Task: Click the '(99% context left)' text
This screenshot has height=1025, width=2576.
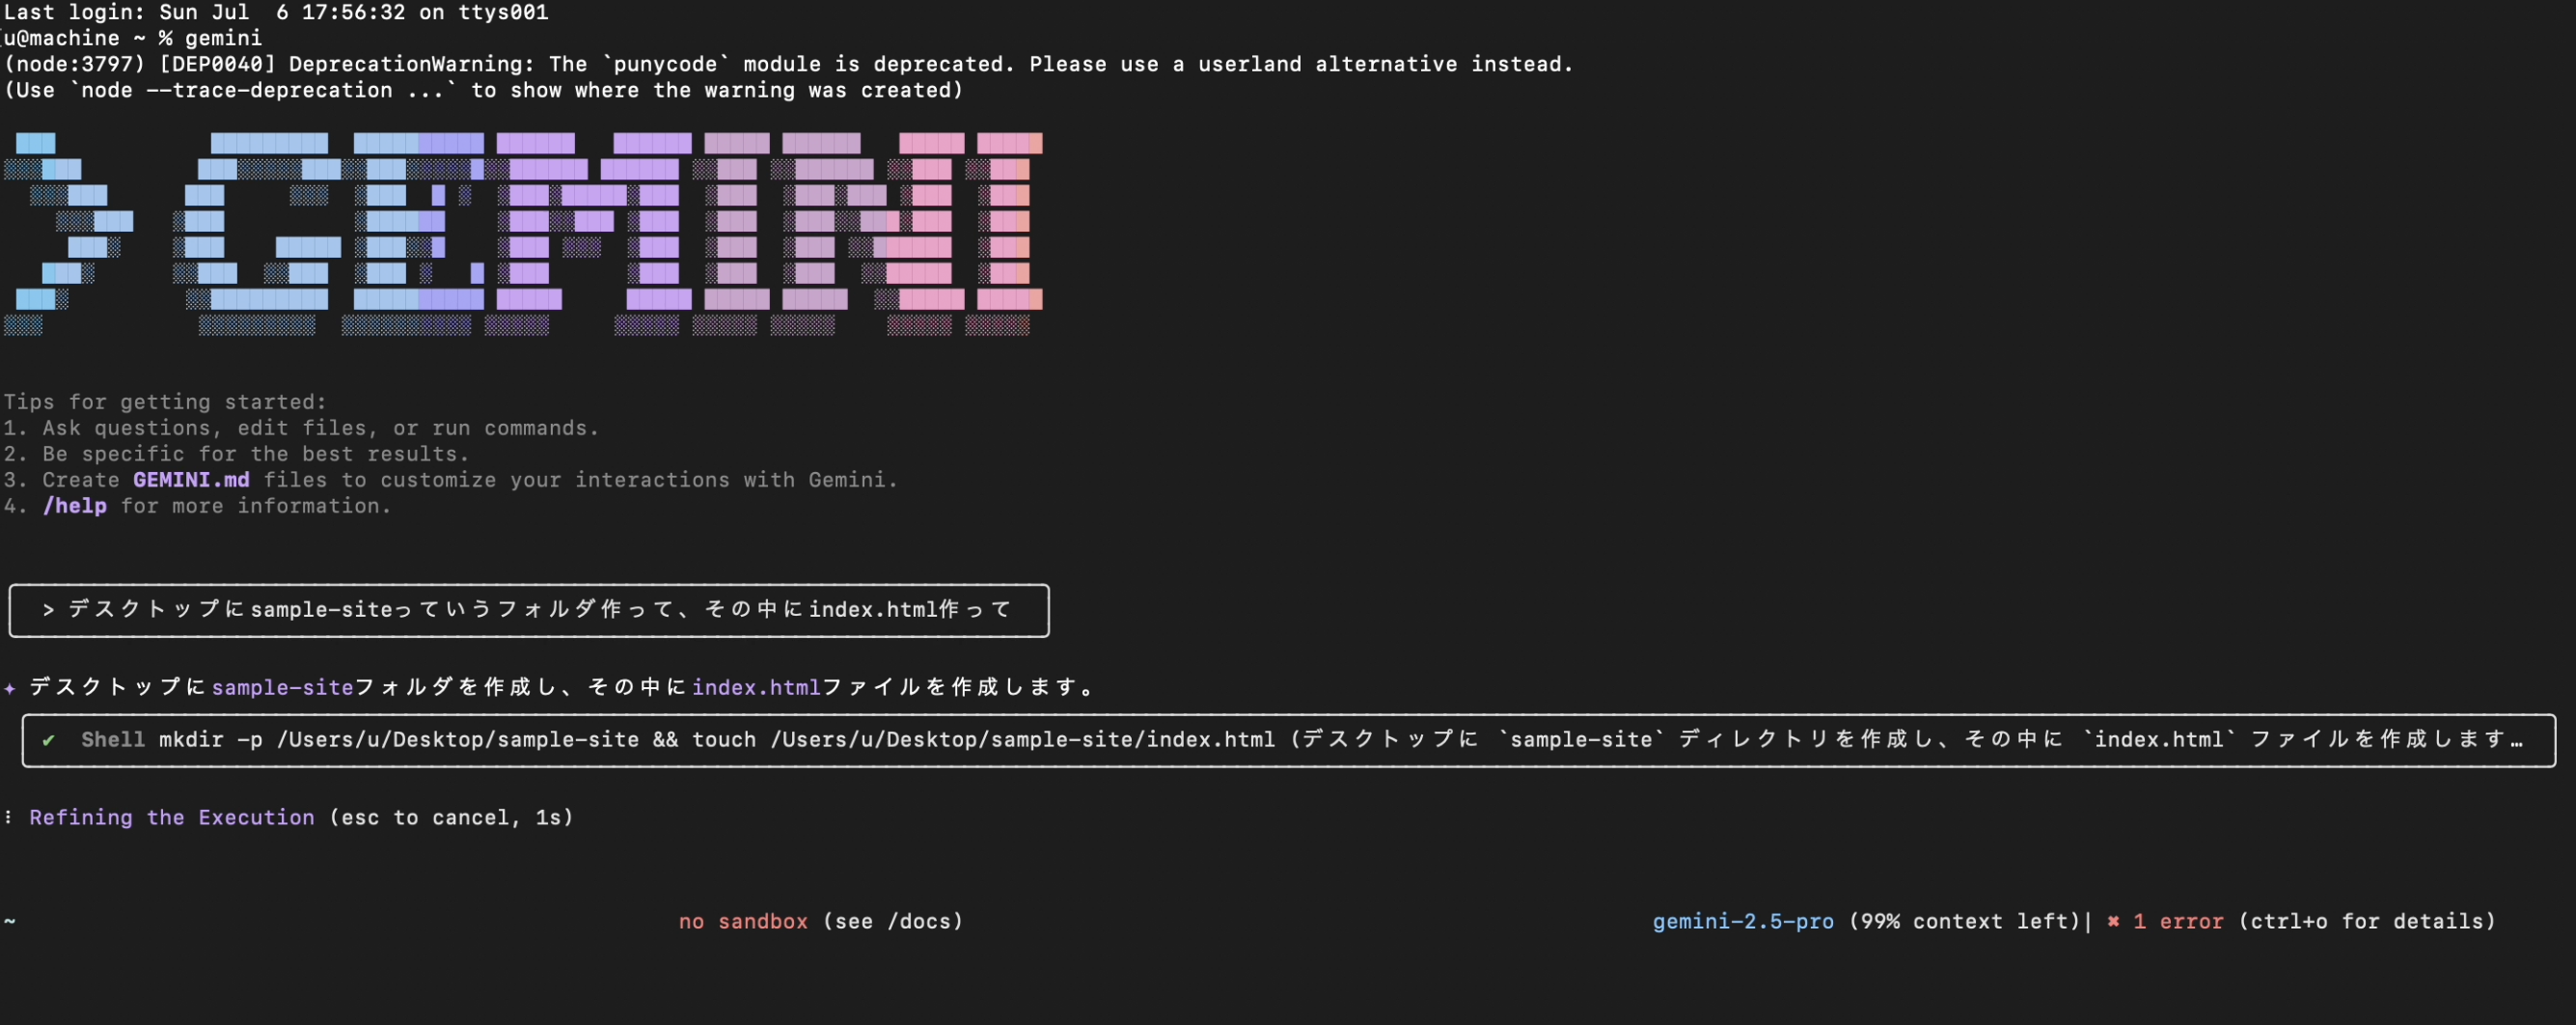Action: point(1964,921)
